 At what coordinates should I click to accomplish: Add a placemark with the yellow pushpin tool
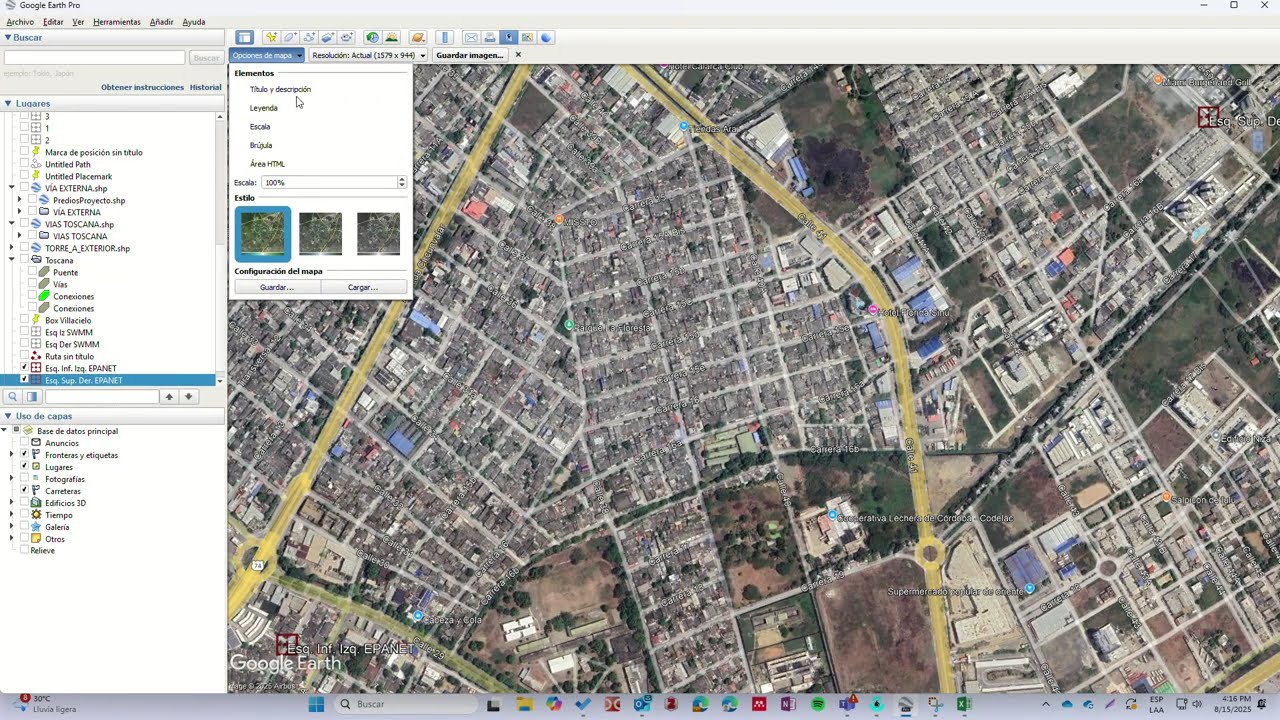coord(271,38)
